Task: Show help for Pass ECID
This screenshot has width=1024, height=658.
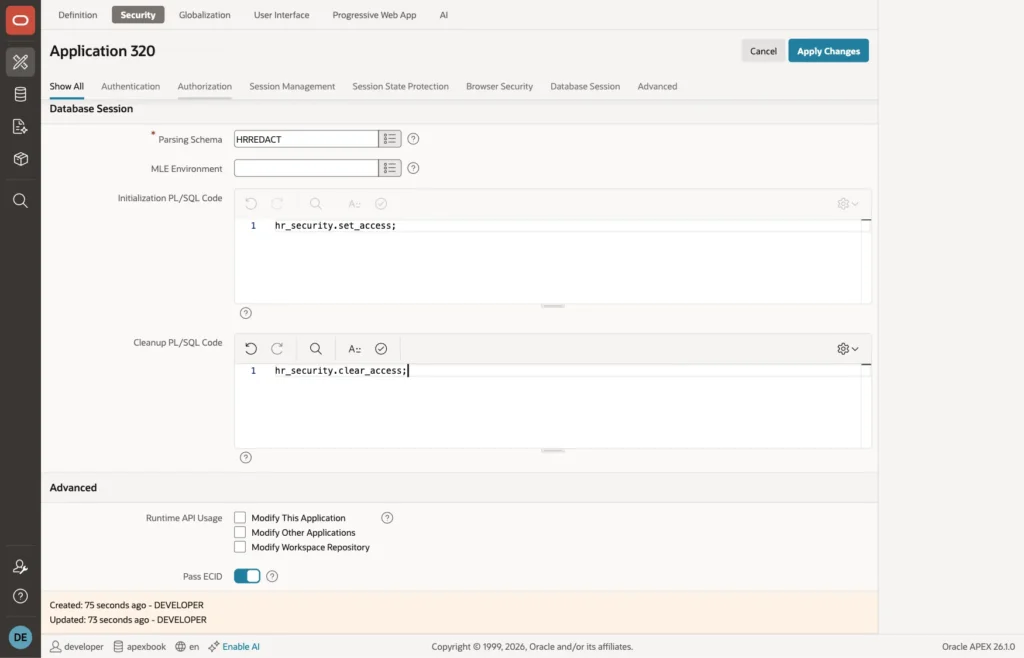Action: [x=272, y=576]
